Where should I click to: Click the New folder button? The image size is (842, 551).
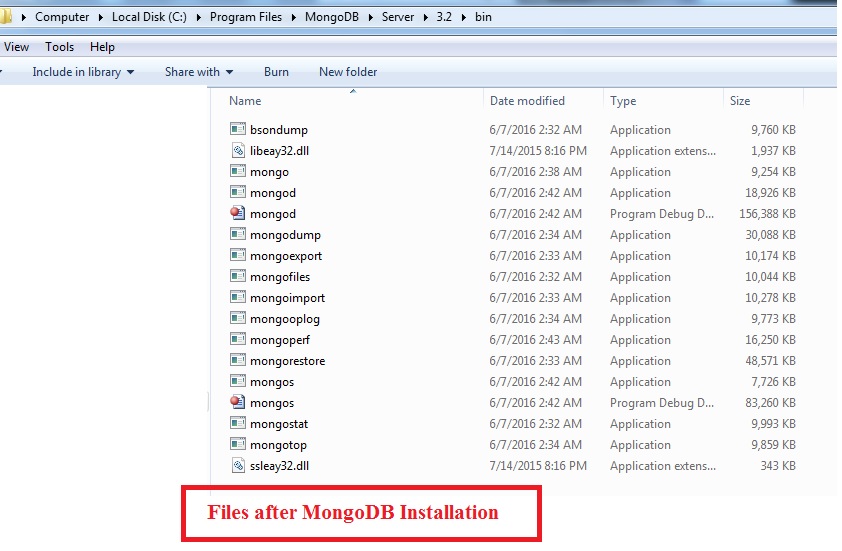[348, 71]
